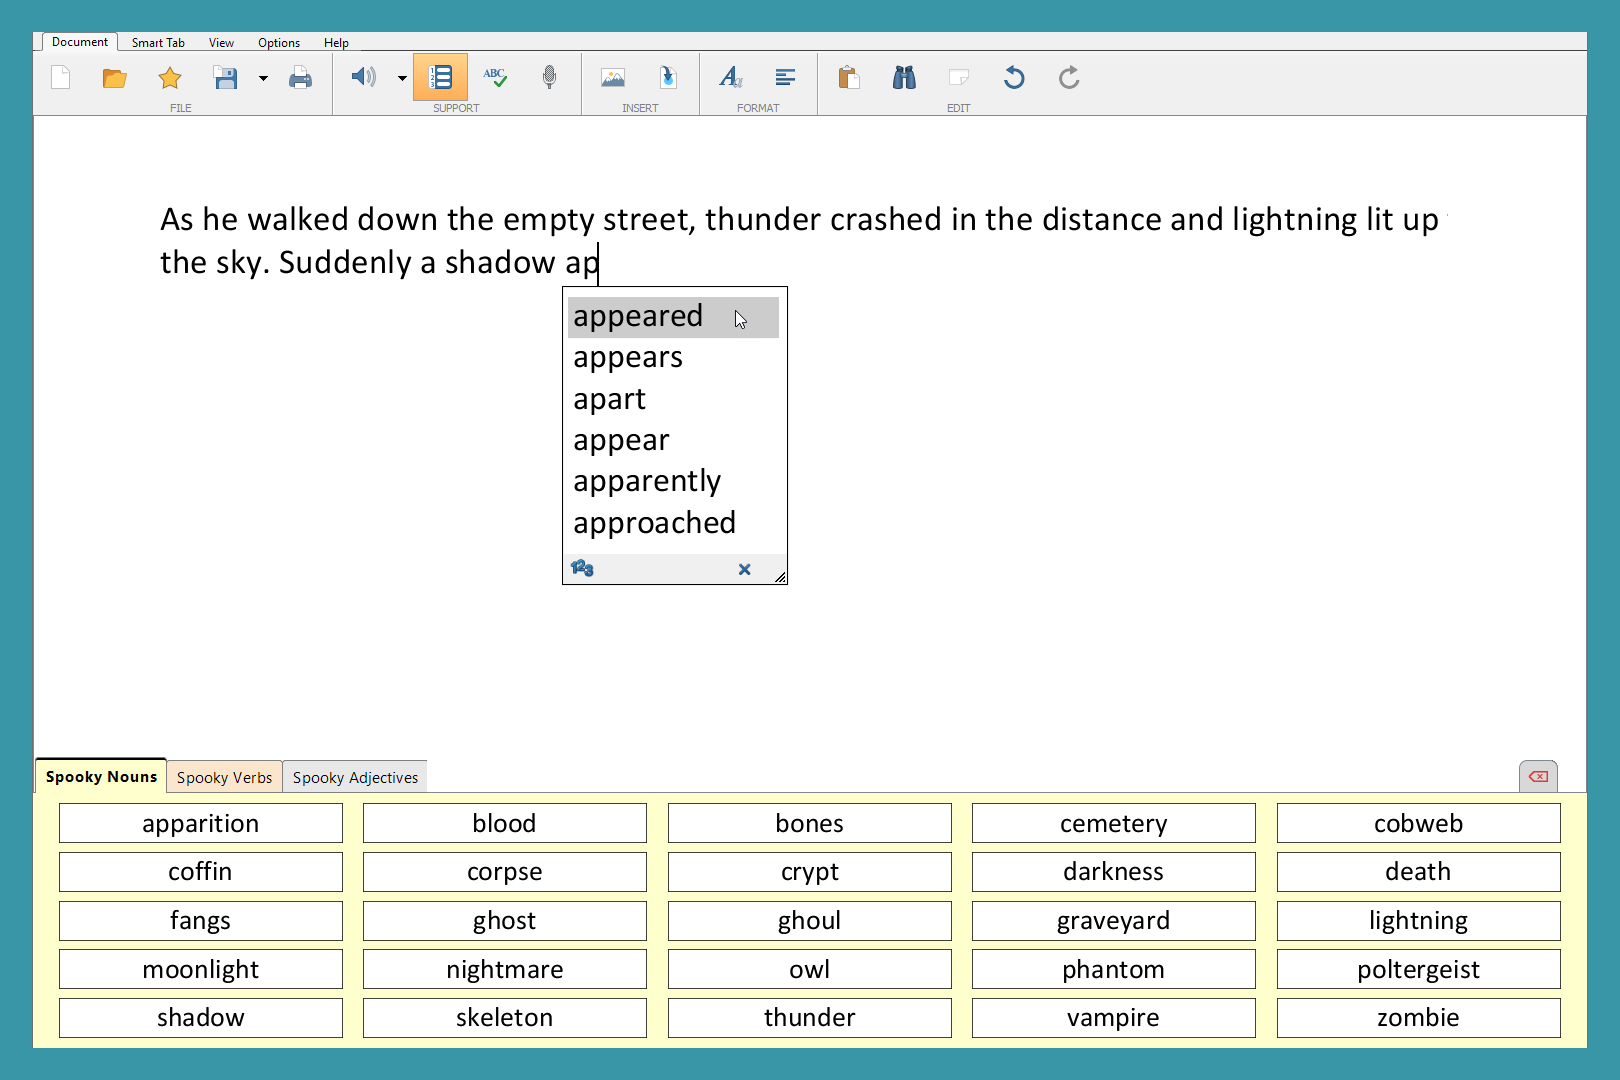Image resolution: width=1620 pixels, height=1080 pixels.
Task: Run the ABC spell checker
Action: [495, 77]
